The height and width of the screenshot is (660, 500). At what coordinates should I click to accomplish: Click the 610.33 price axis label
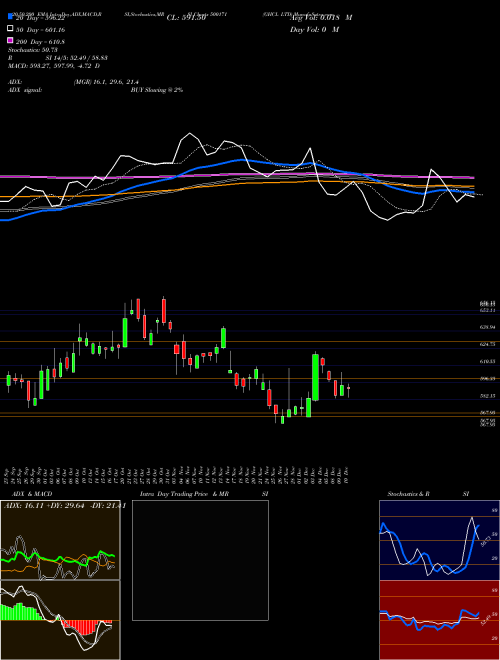click(487, 361)
